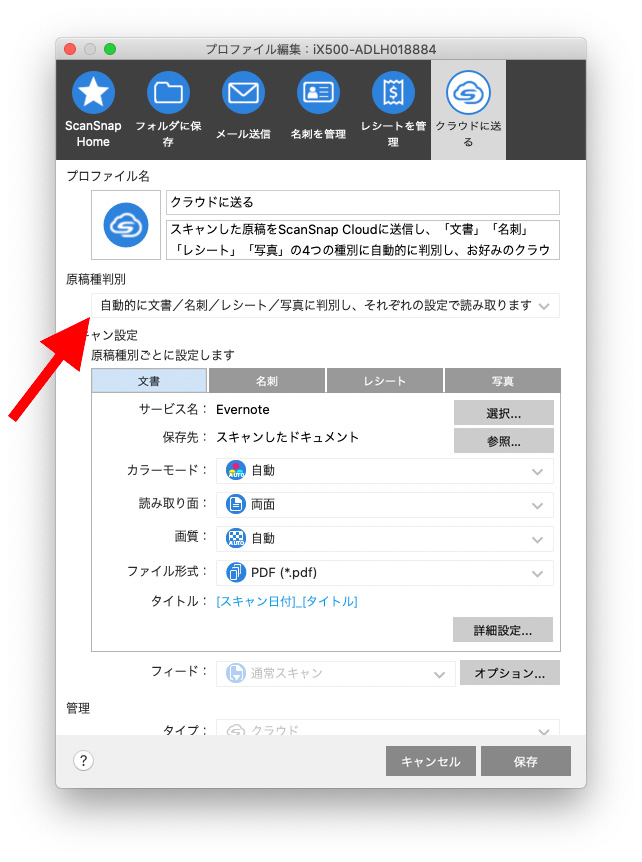Select the レシートを管理 receipt profile icon
642x862 pixels.
click(x=393, y=92)
